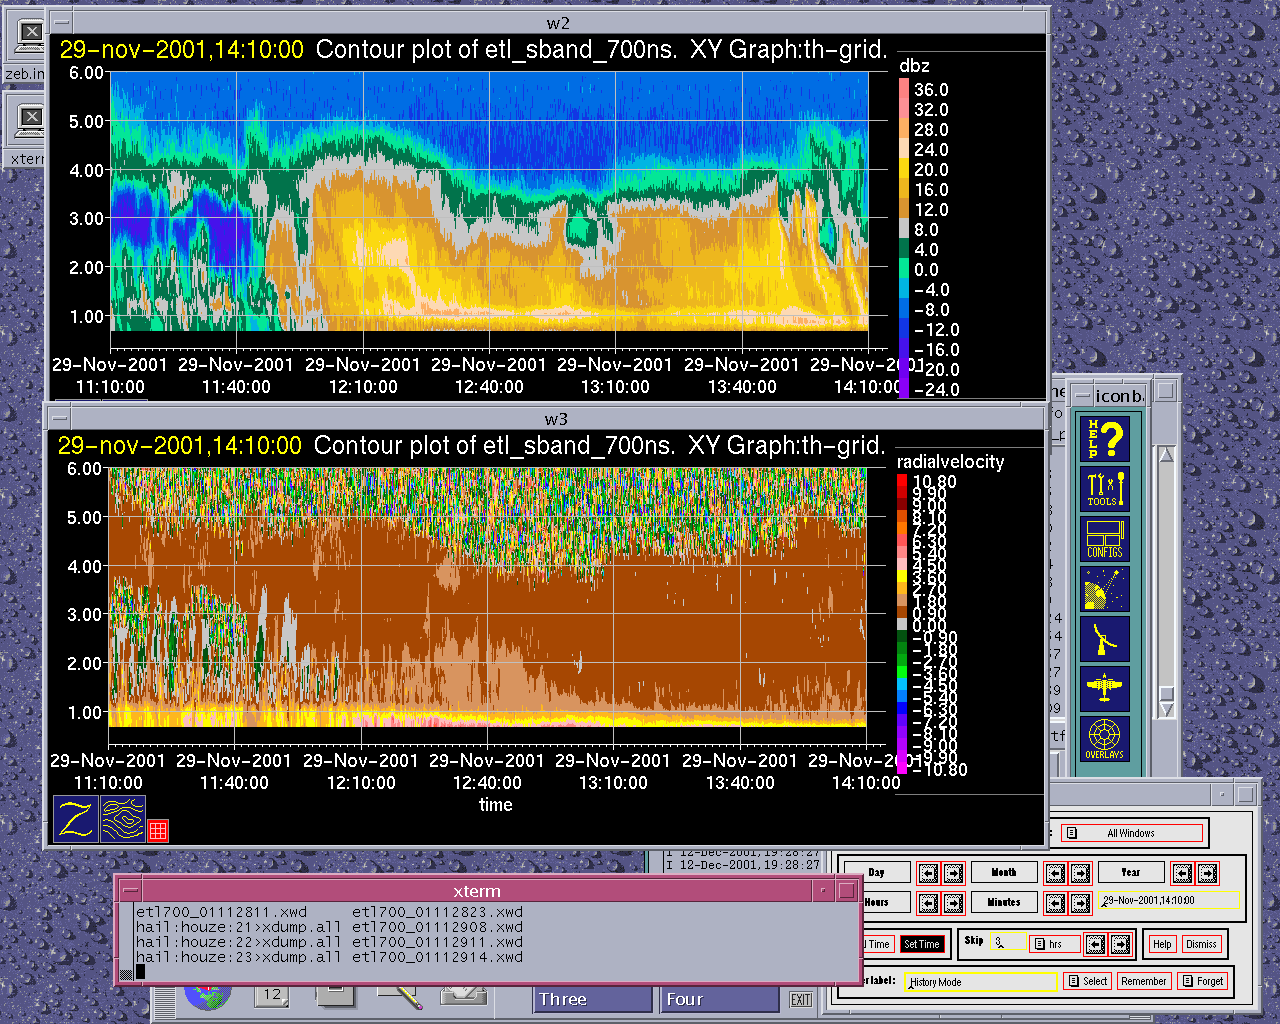Screen dimensions: 1280x1024
Task: Click the Z field icon in w3
Action: tap(76, 819)
